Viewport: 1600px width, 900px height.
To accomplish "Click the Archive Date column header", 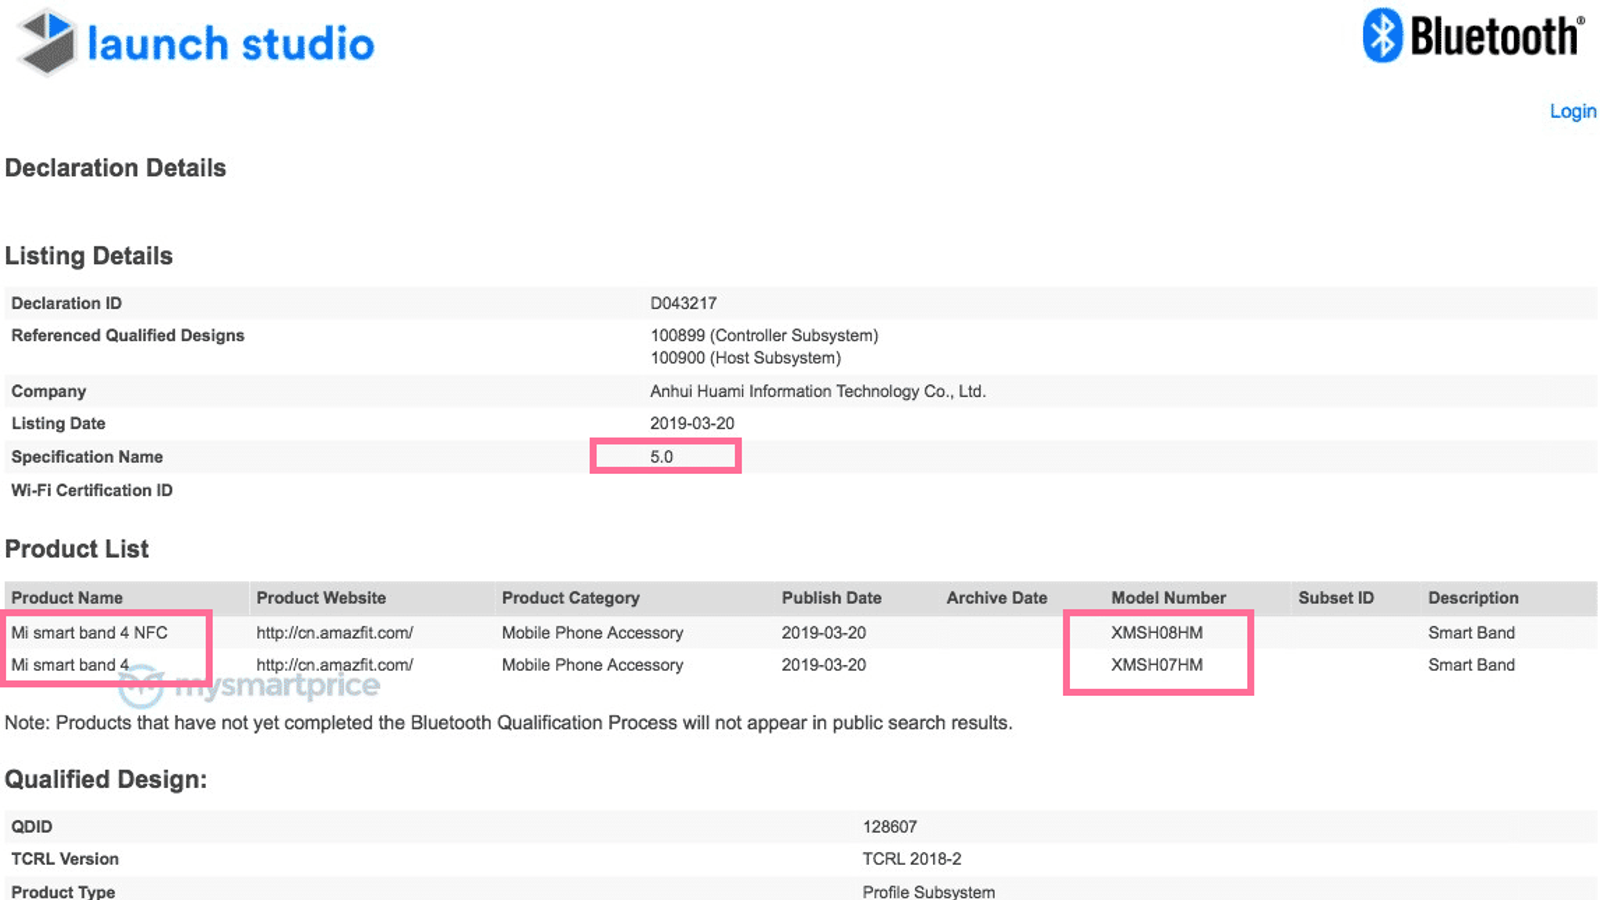I will [996, 598].
